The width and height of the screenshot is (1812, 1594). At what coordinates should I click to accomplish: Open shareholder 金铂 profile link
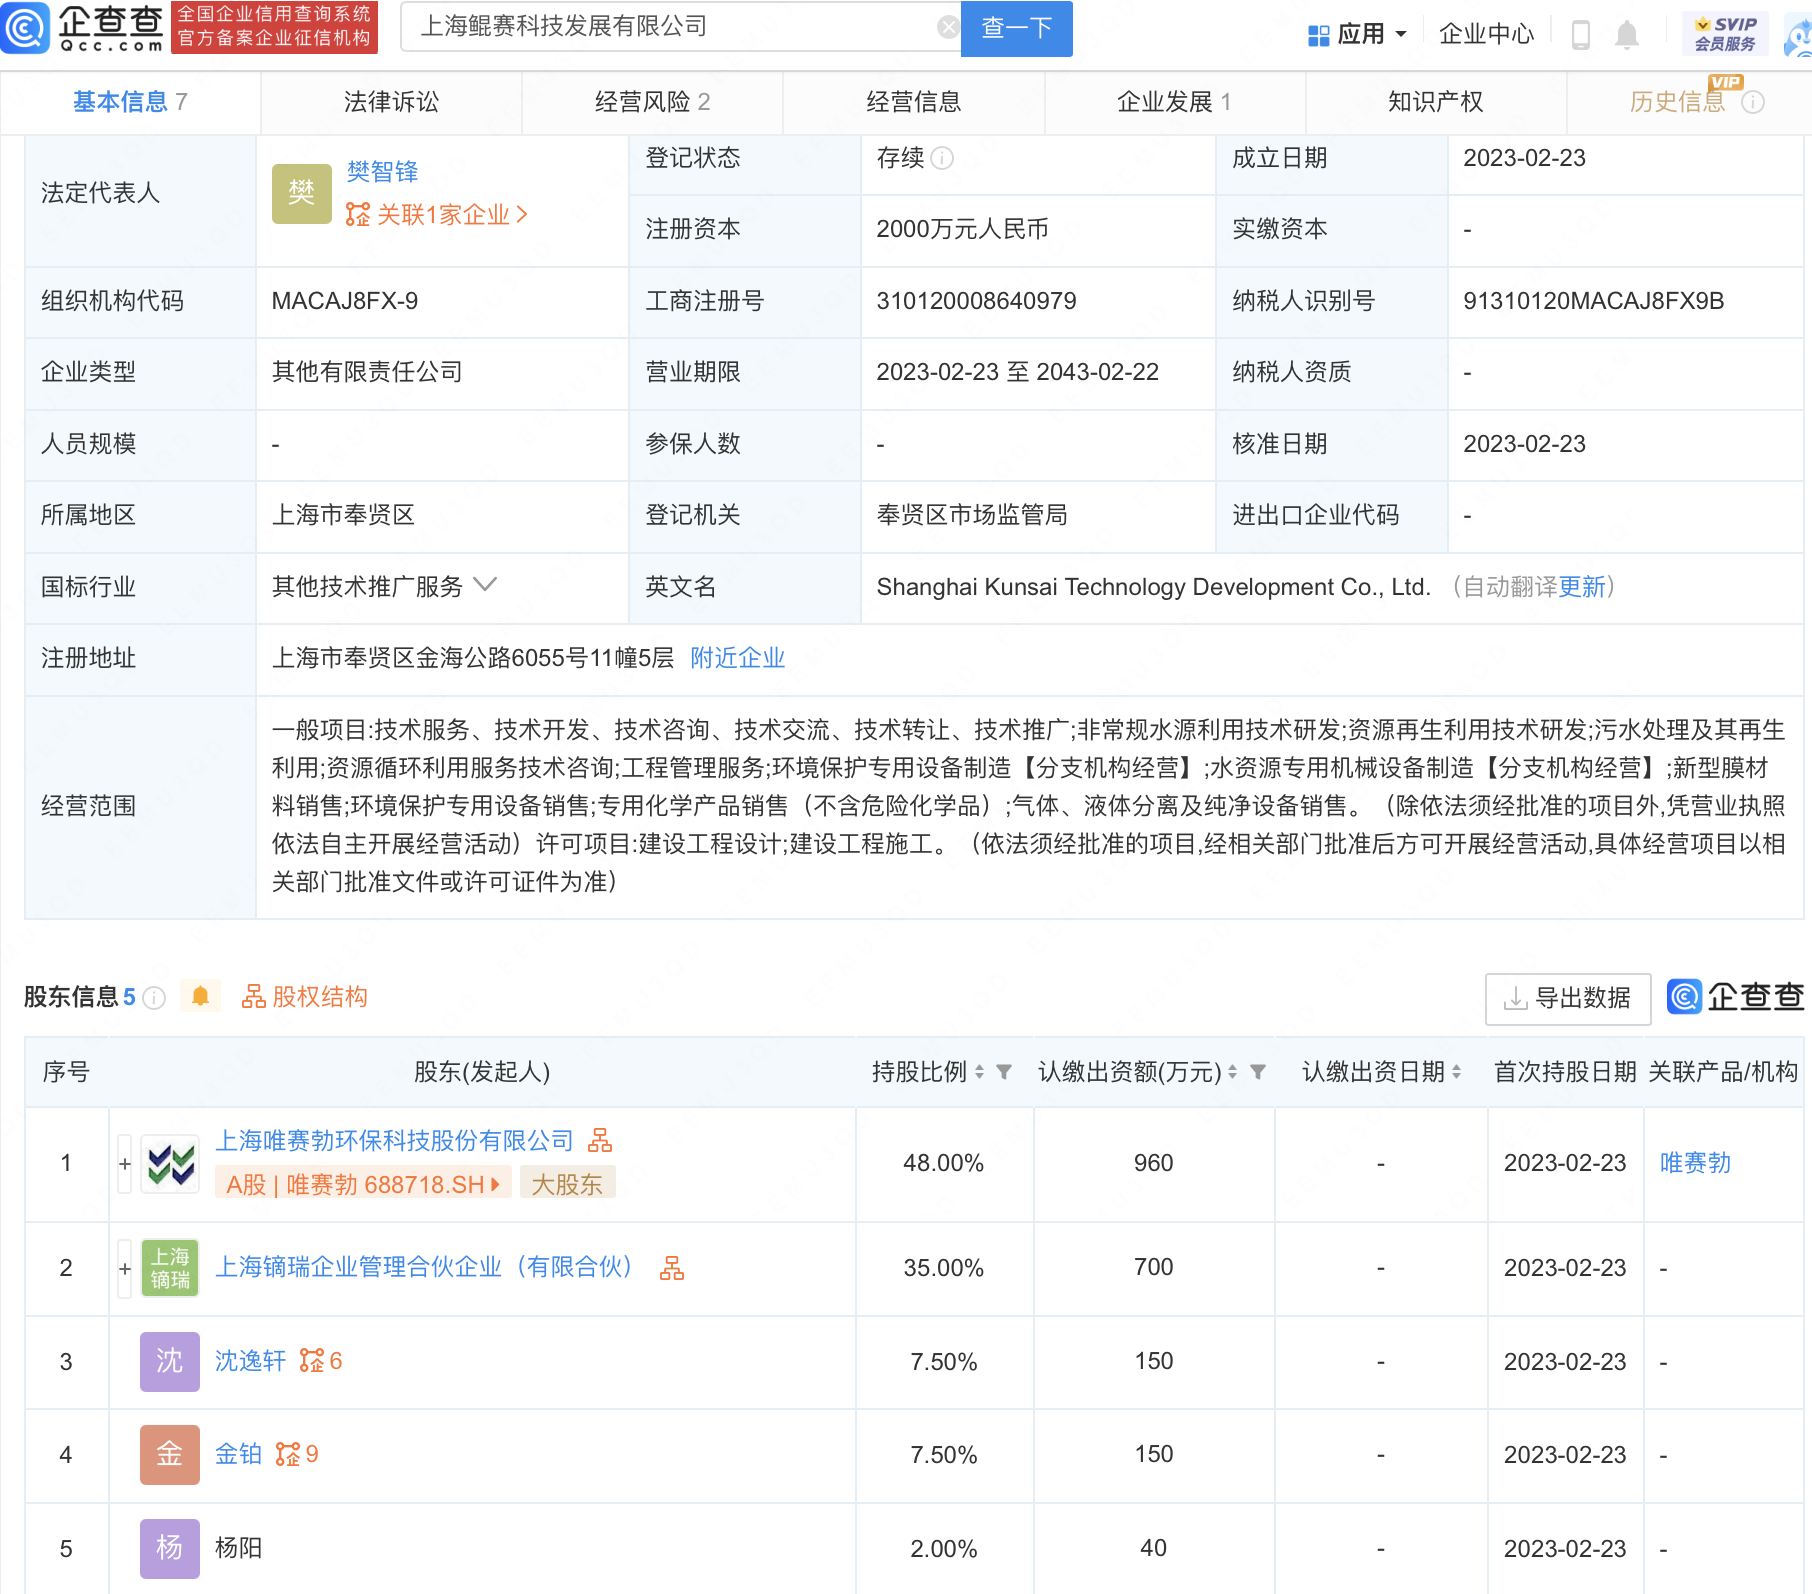pyautogui.click(x=238, y=1454)
